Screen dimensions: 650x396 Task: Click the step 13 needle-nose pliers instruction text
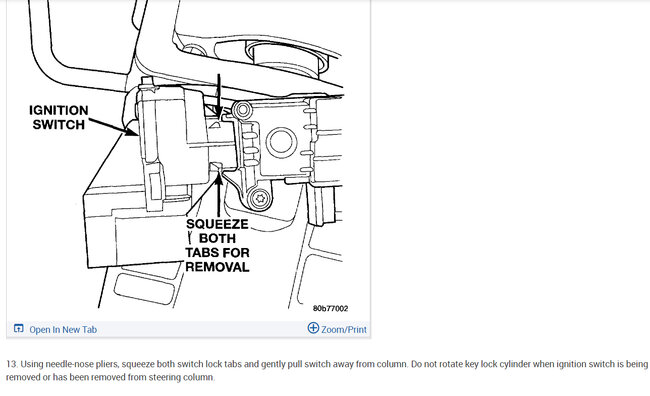(326, 371)
